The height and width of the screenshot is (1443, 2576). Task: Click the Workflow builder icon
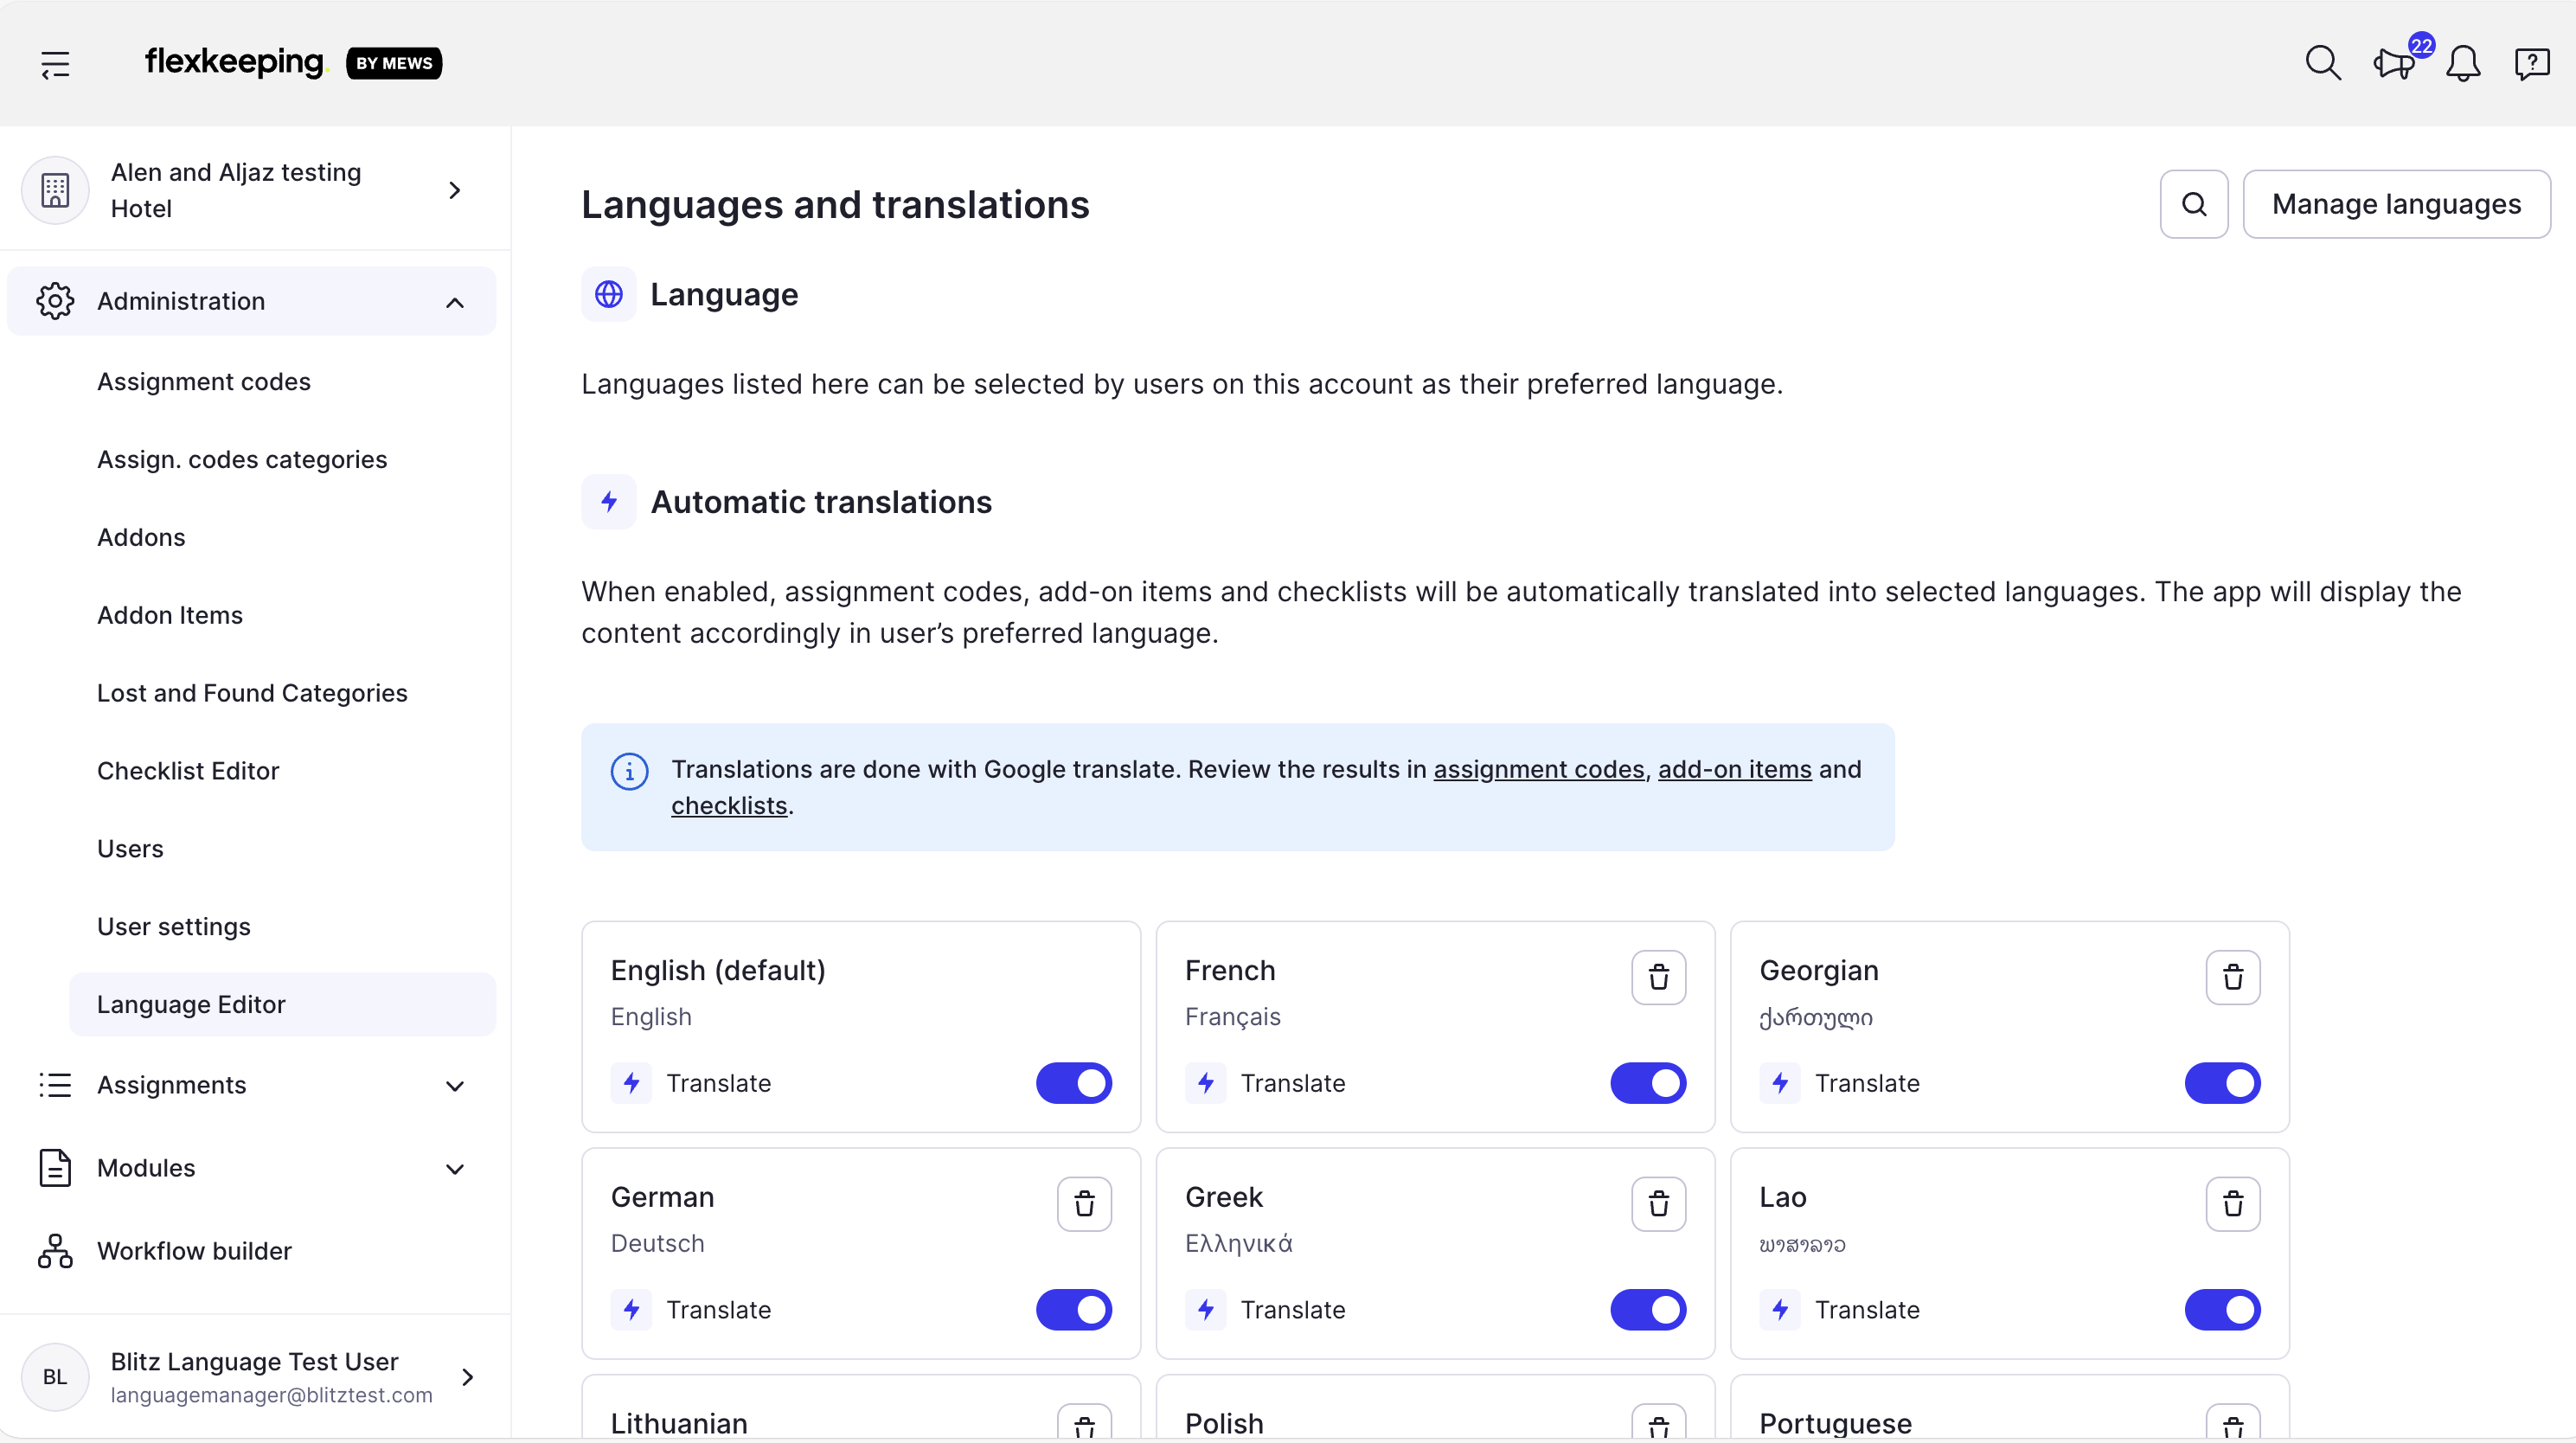pyautogui.click(x=55, y=1251)
